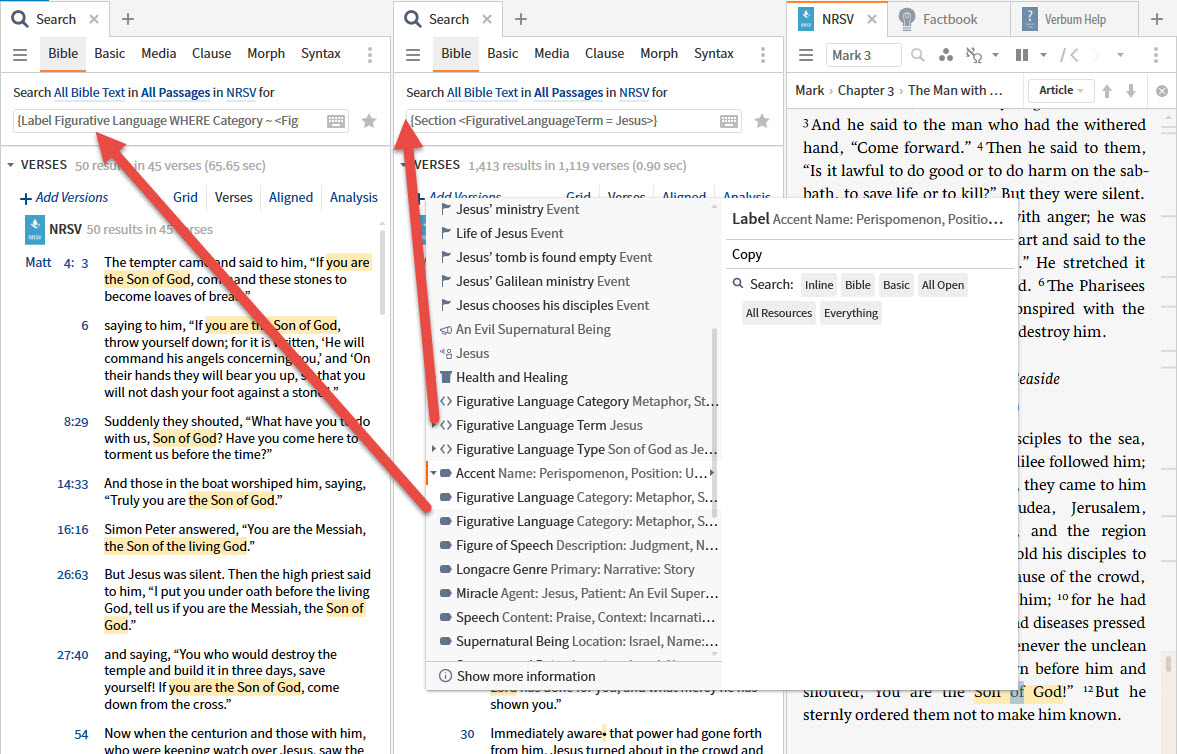
Task: Click magnifier icon next to Search: in context menu
Action: coord(738,284)
